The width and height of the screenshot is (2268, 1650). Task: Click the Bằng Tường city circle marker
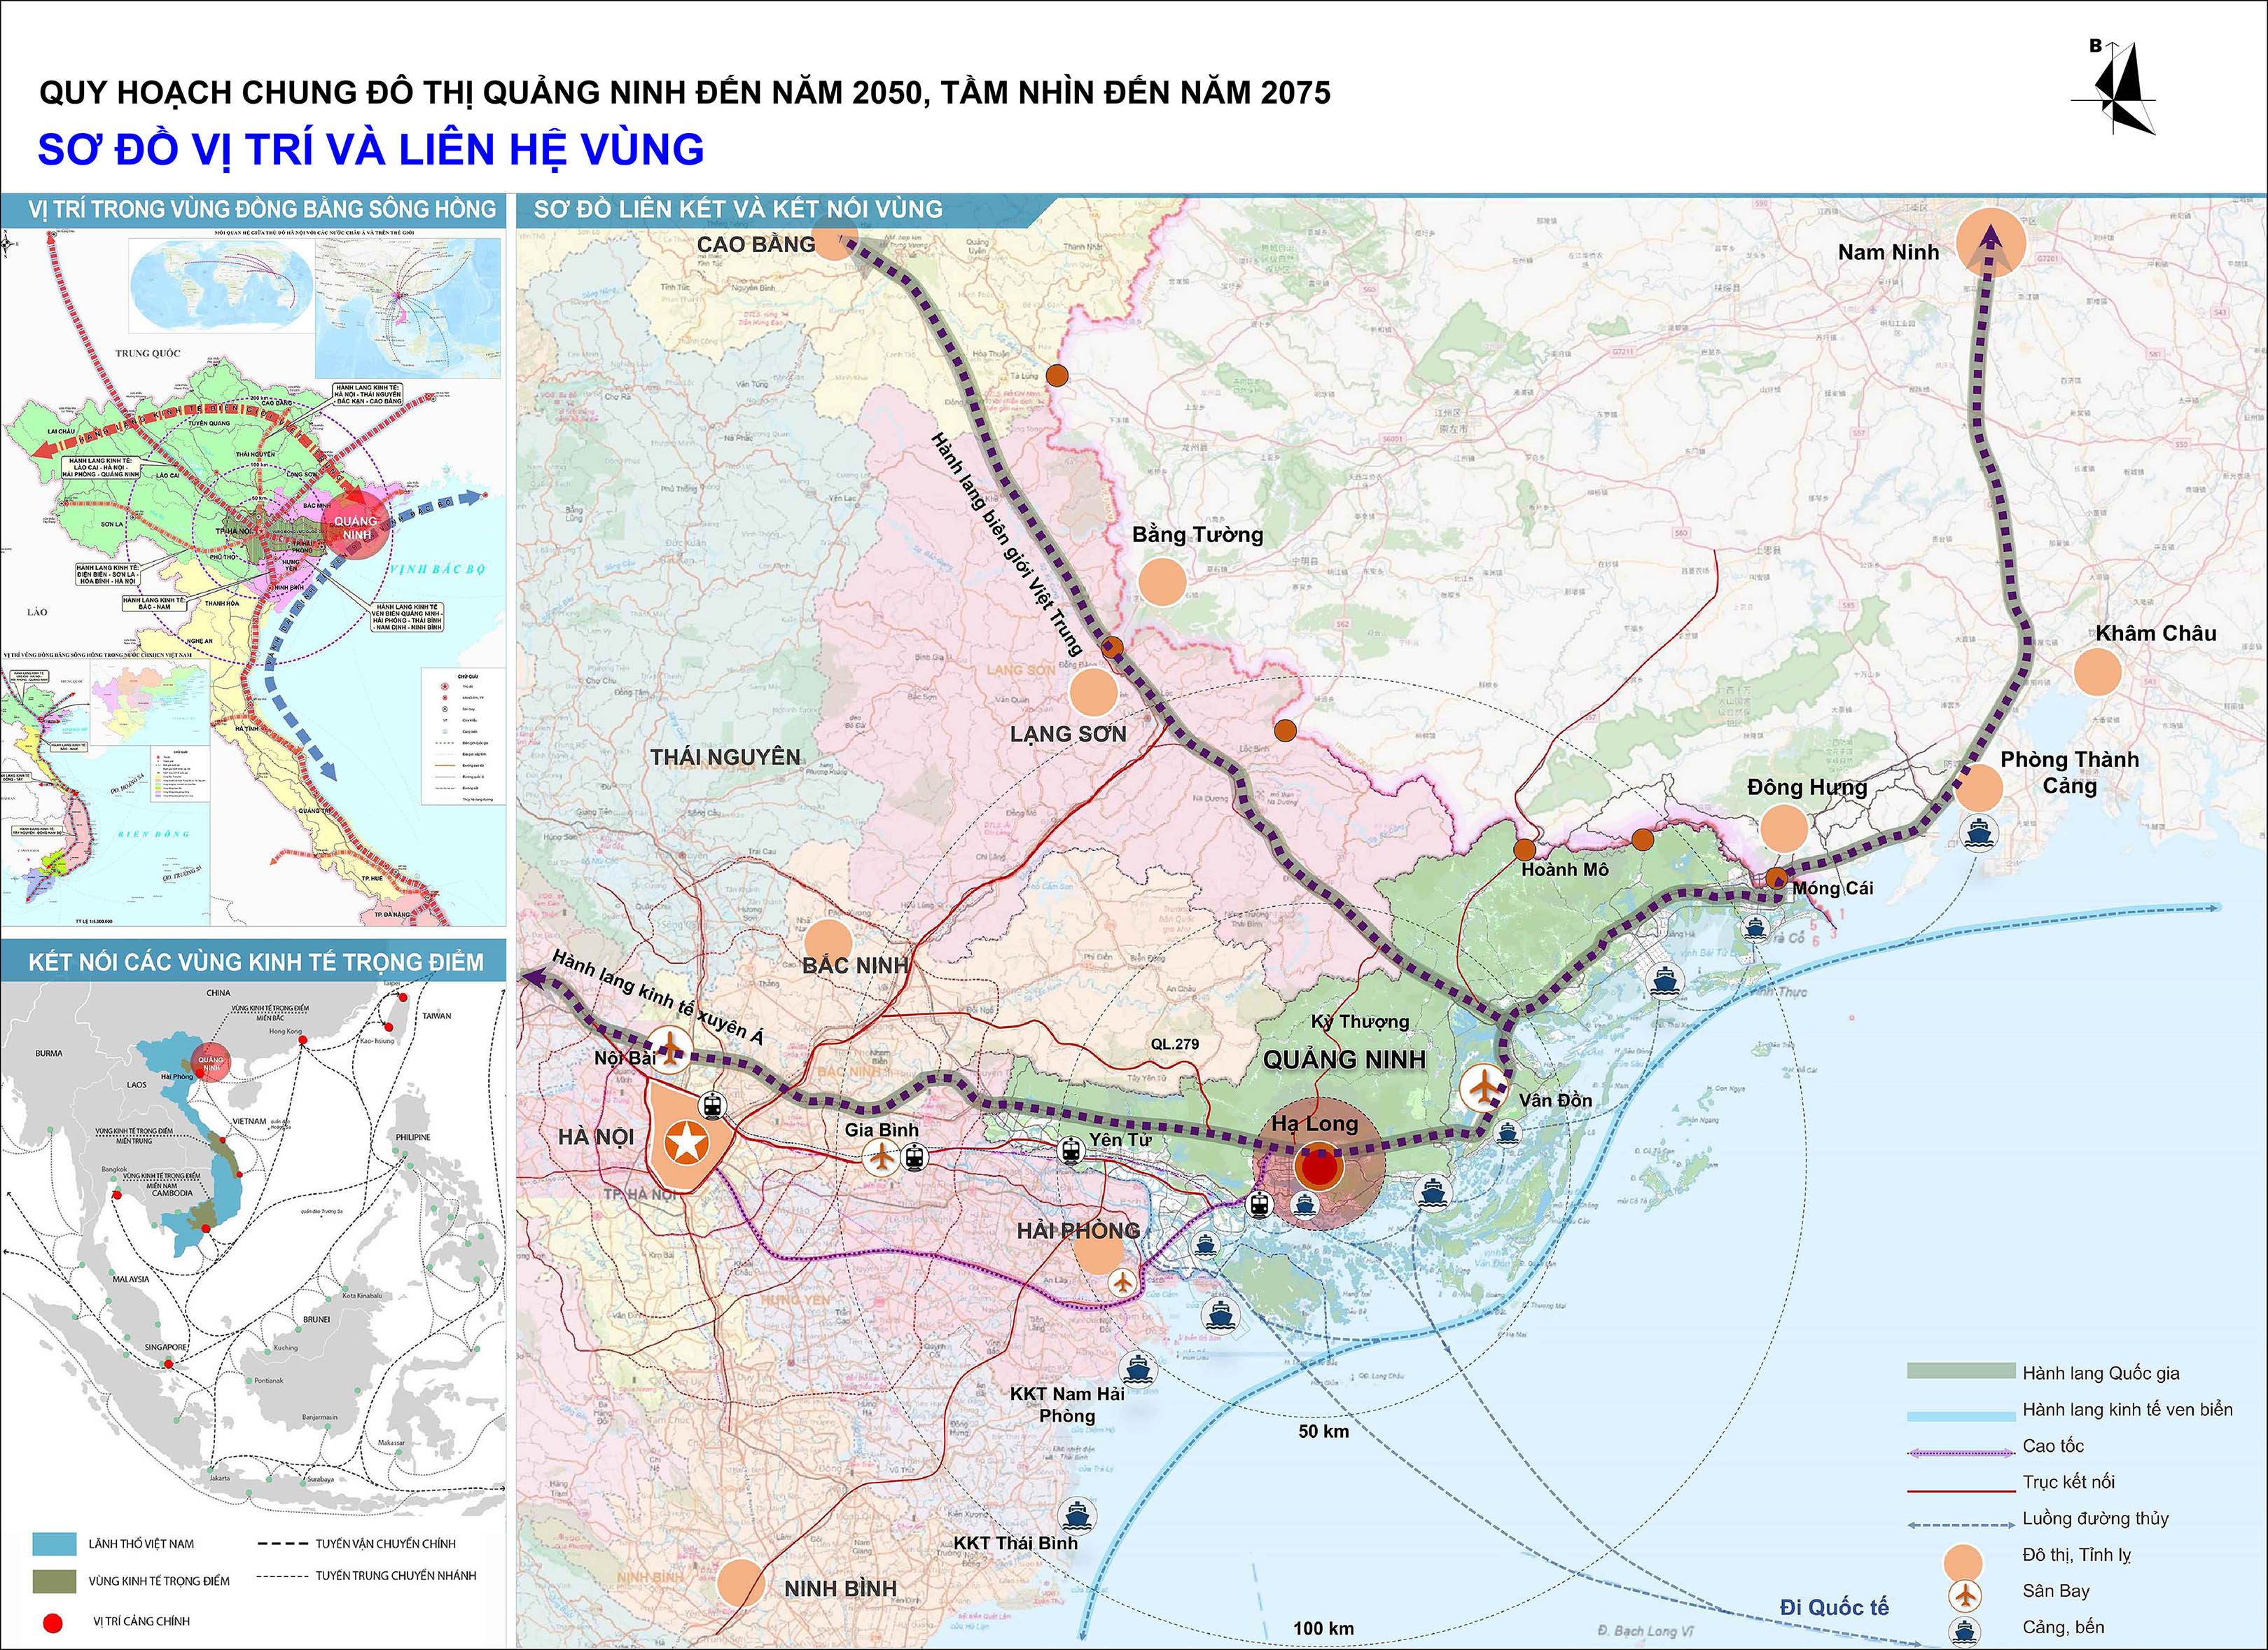1161,582
